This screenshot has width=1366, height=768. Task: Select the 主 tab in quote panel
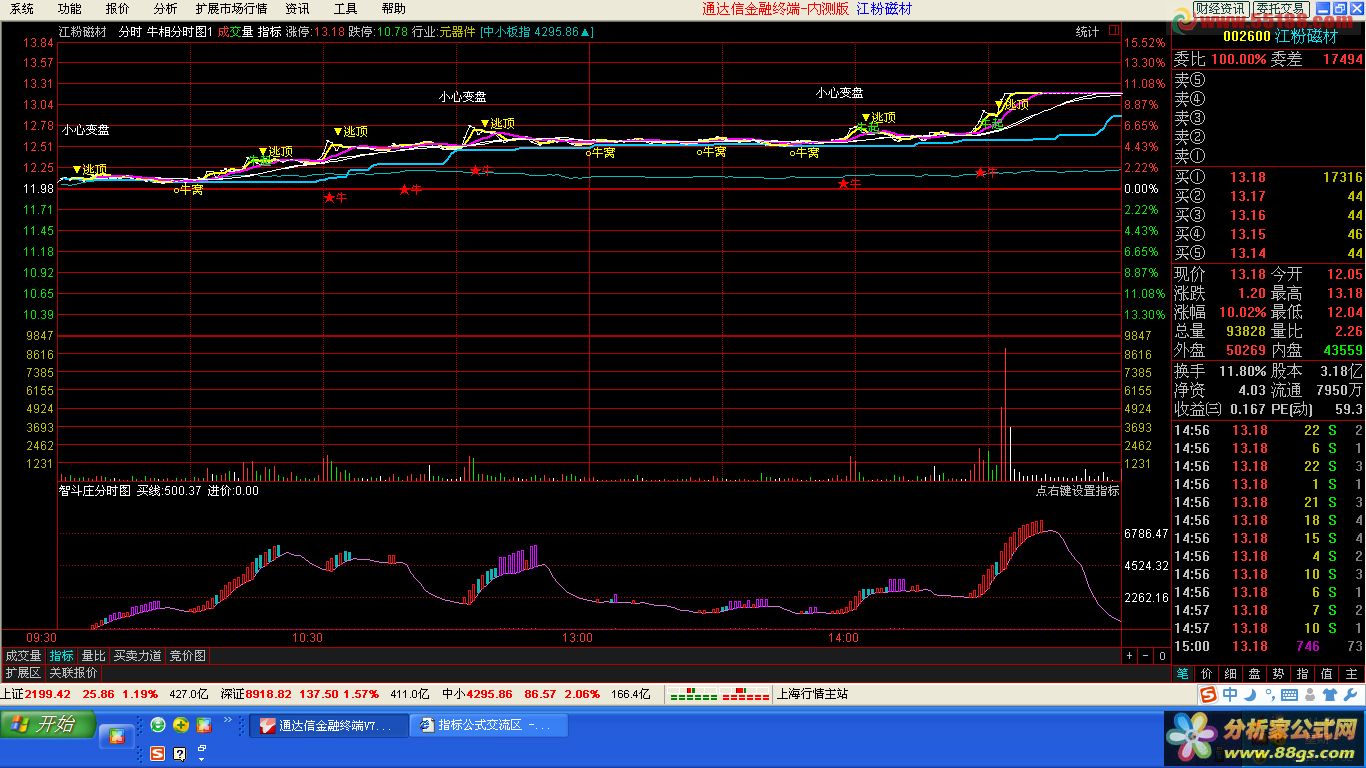(x=1352, y=674)
